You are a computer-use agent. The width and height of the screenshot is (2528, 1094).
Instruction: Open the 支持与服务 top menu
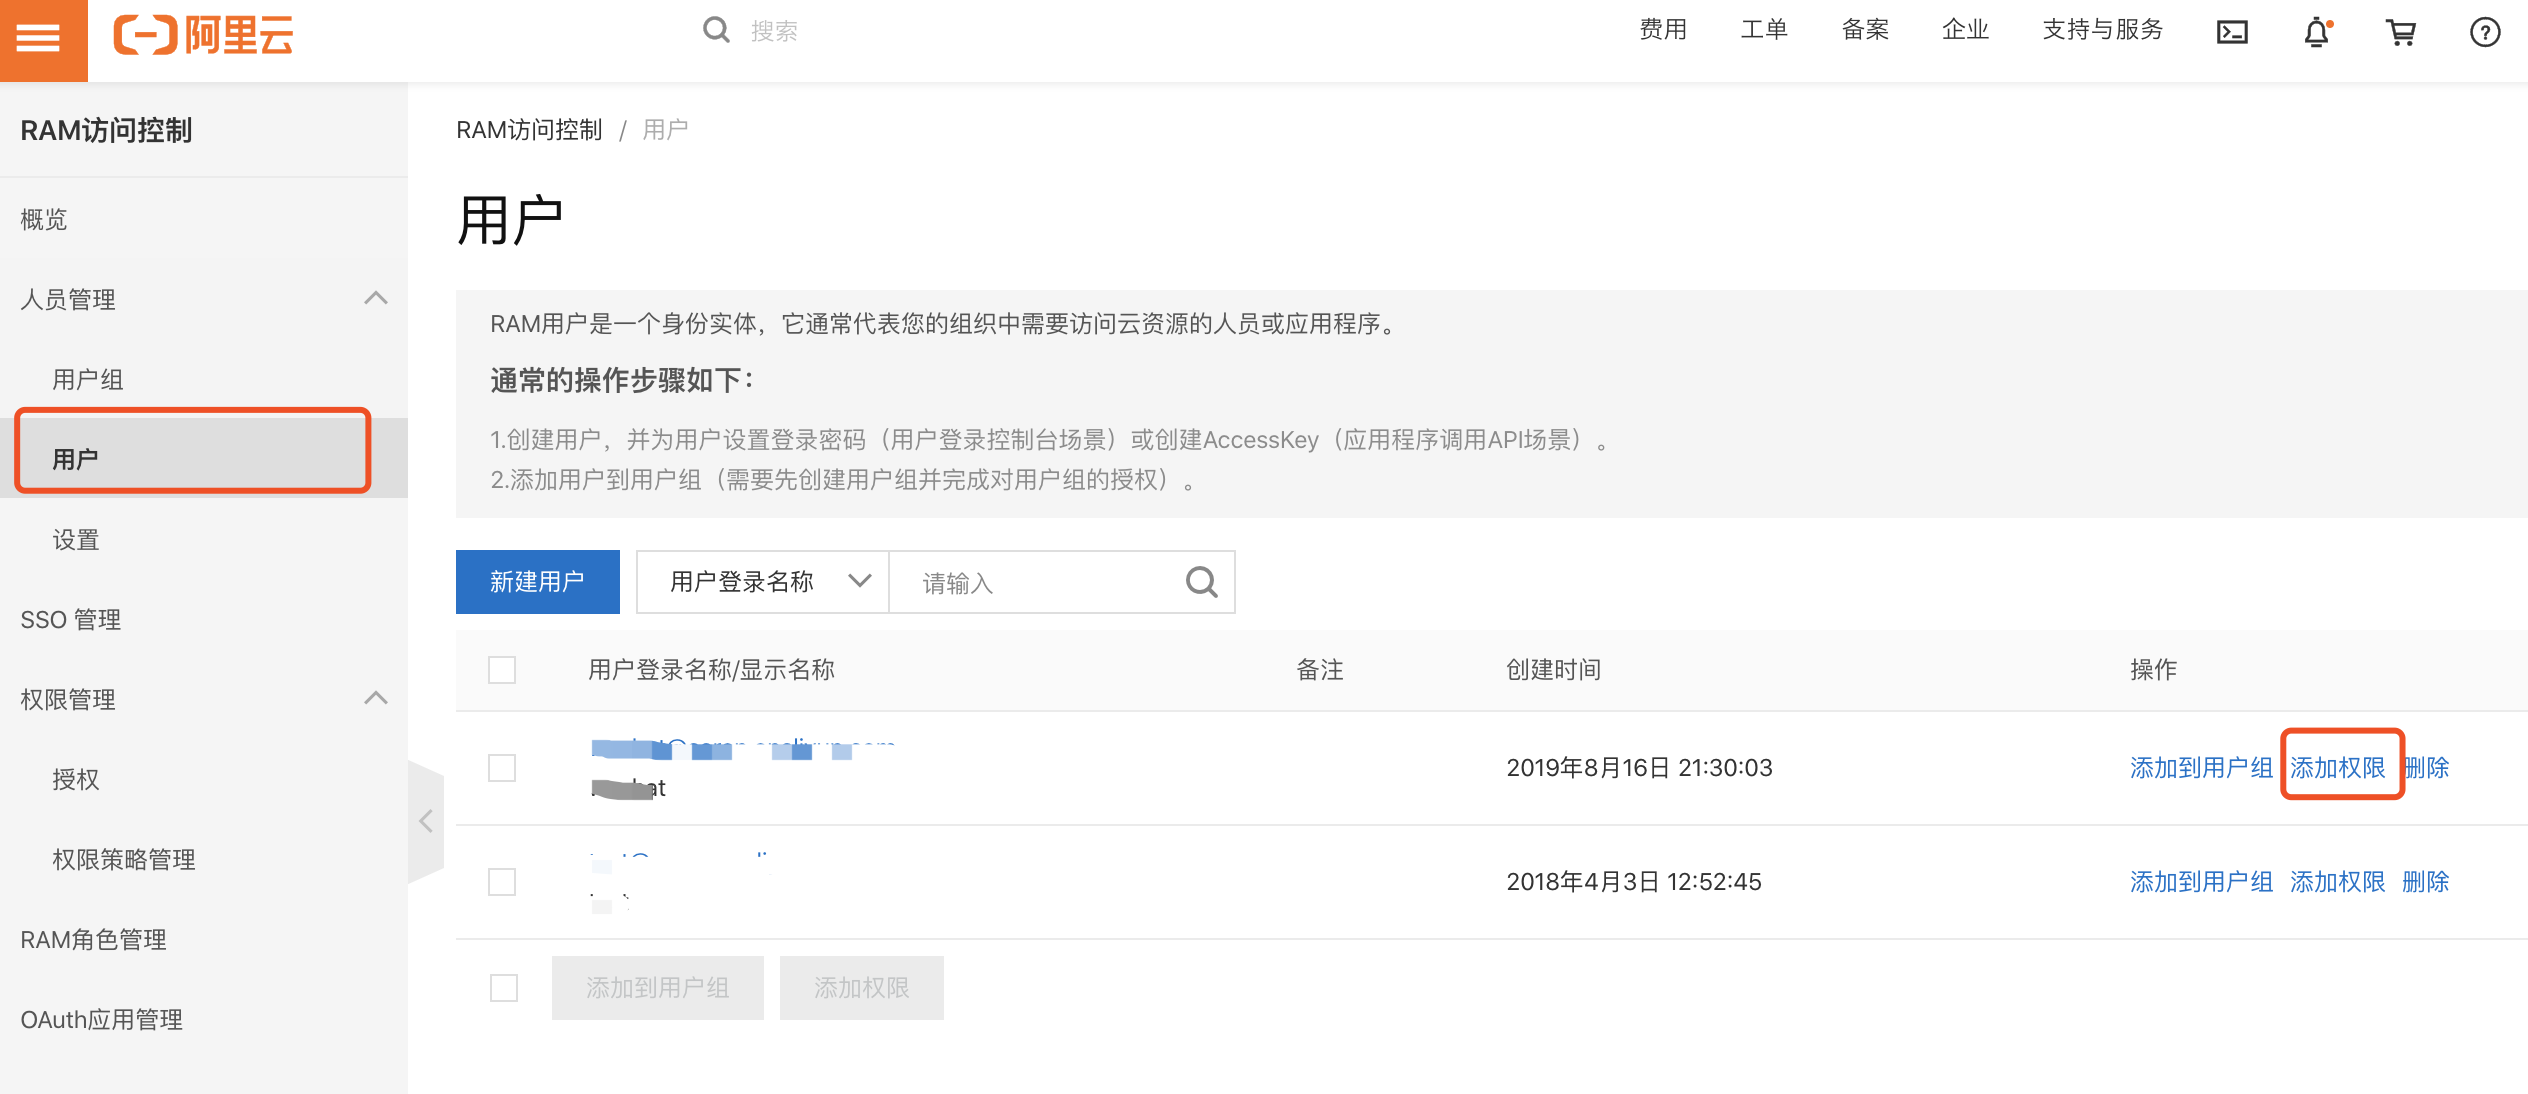[x=2102, y=30]
